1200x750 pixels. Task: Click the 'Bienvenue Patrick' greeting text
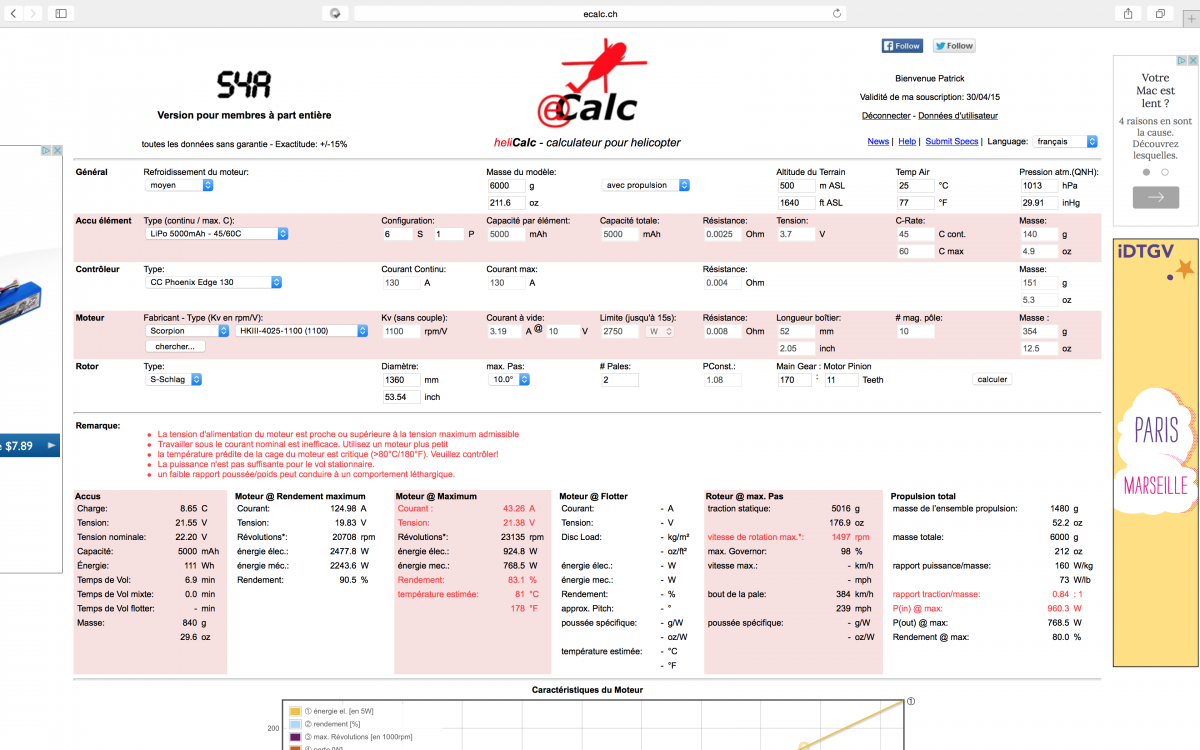point(930,78)
